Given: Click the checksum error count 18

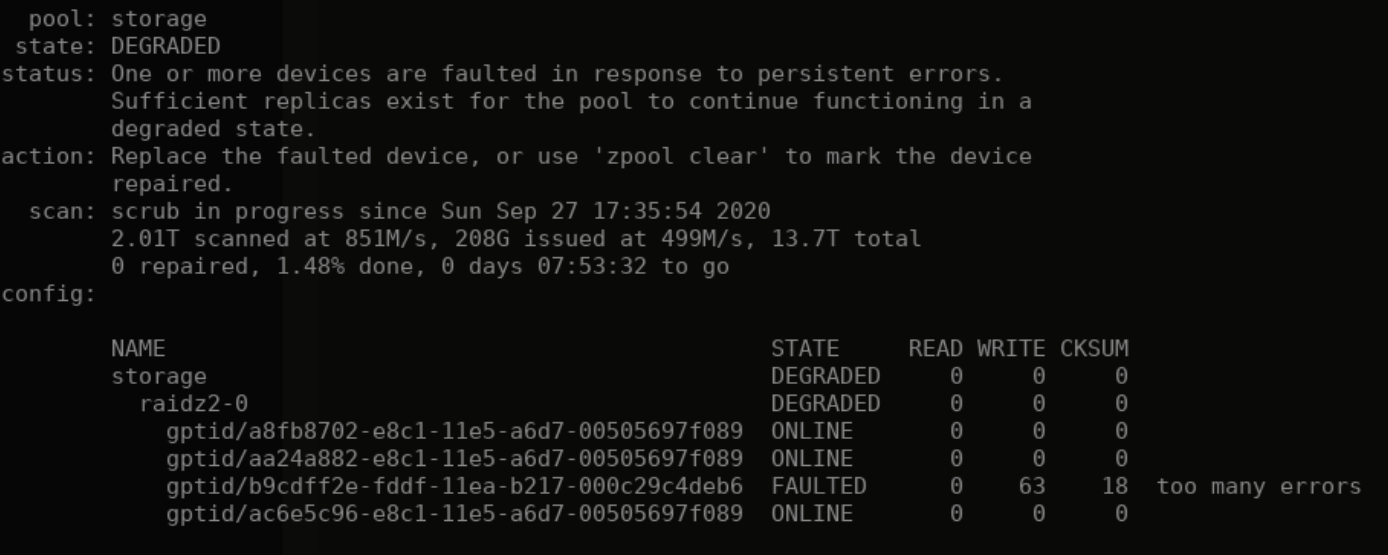Looking at the screenshot, I should point(1114,486).
